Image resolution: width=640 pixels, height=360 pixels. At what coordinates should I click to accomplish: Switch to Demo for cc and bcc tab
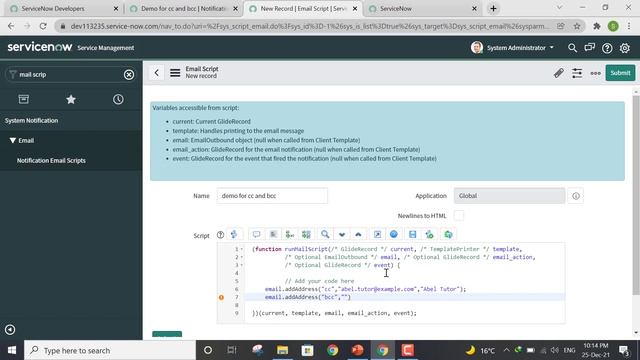[x=184, y=9]
